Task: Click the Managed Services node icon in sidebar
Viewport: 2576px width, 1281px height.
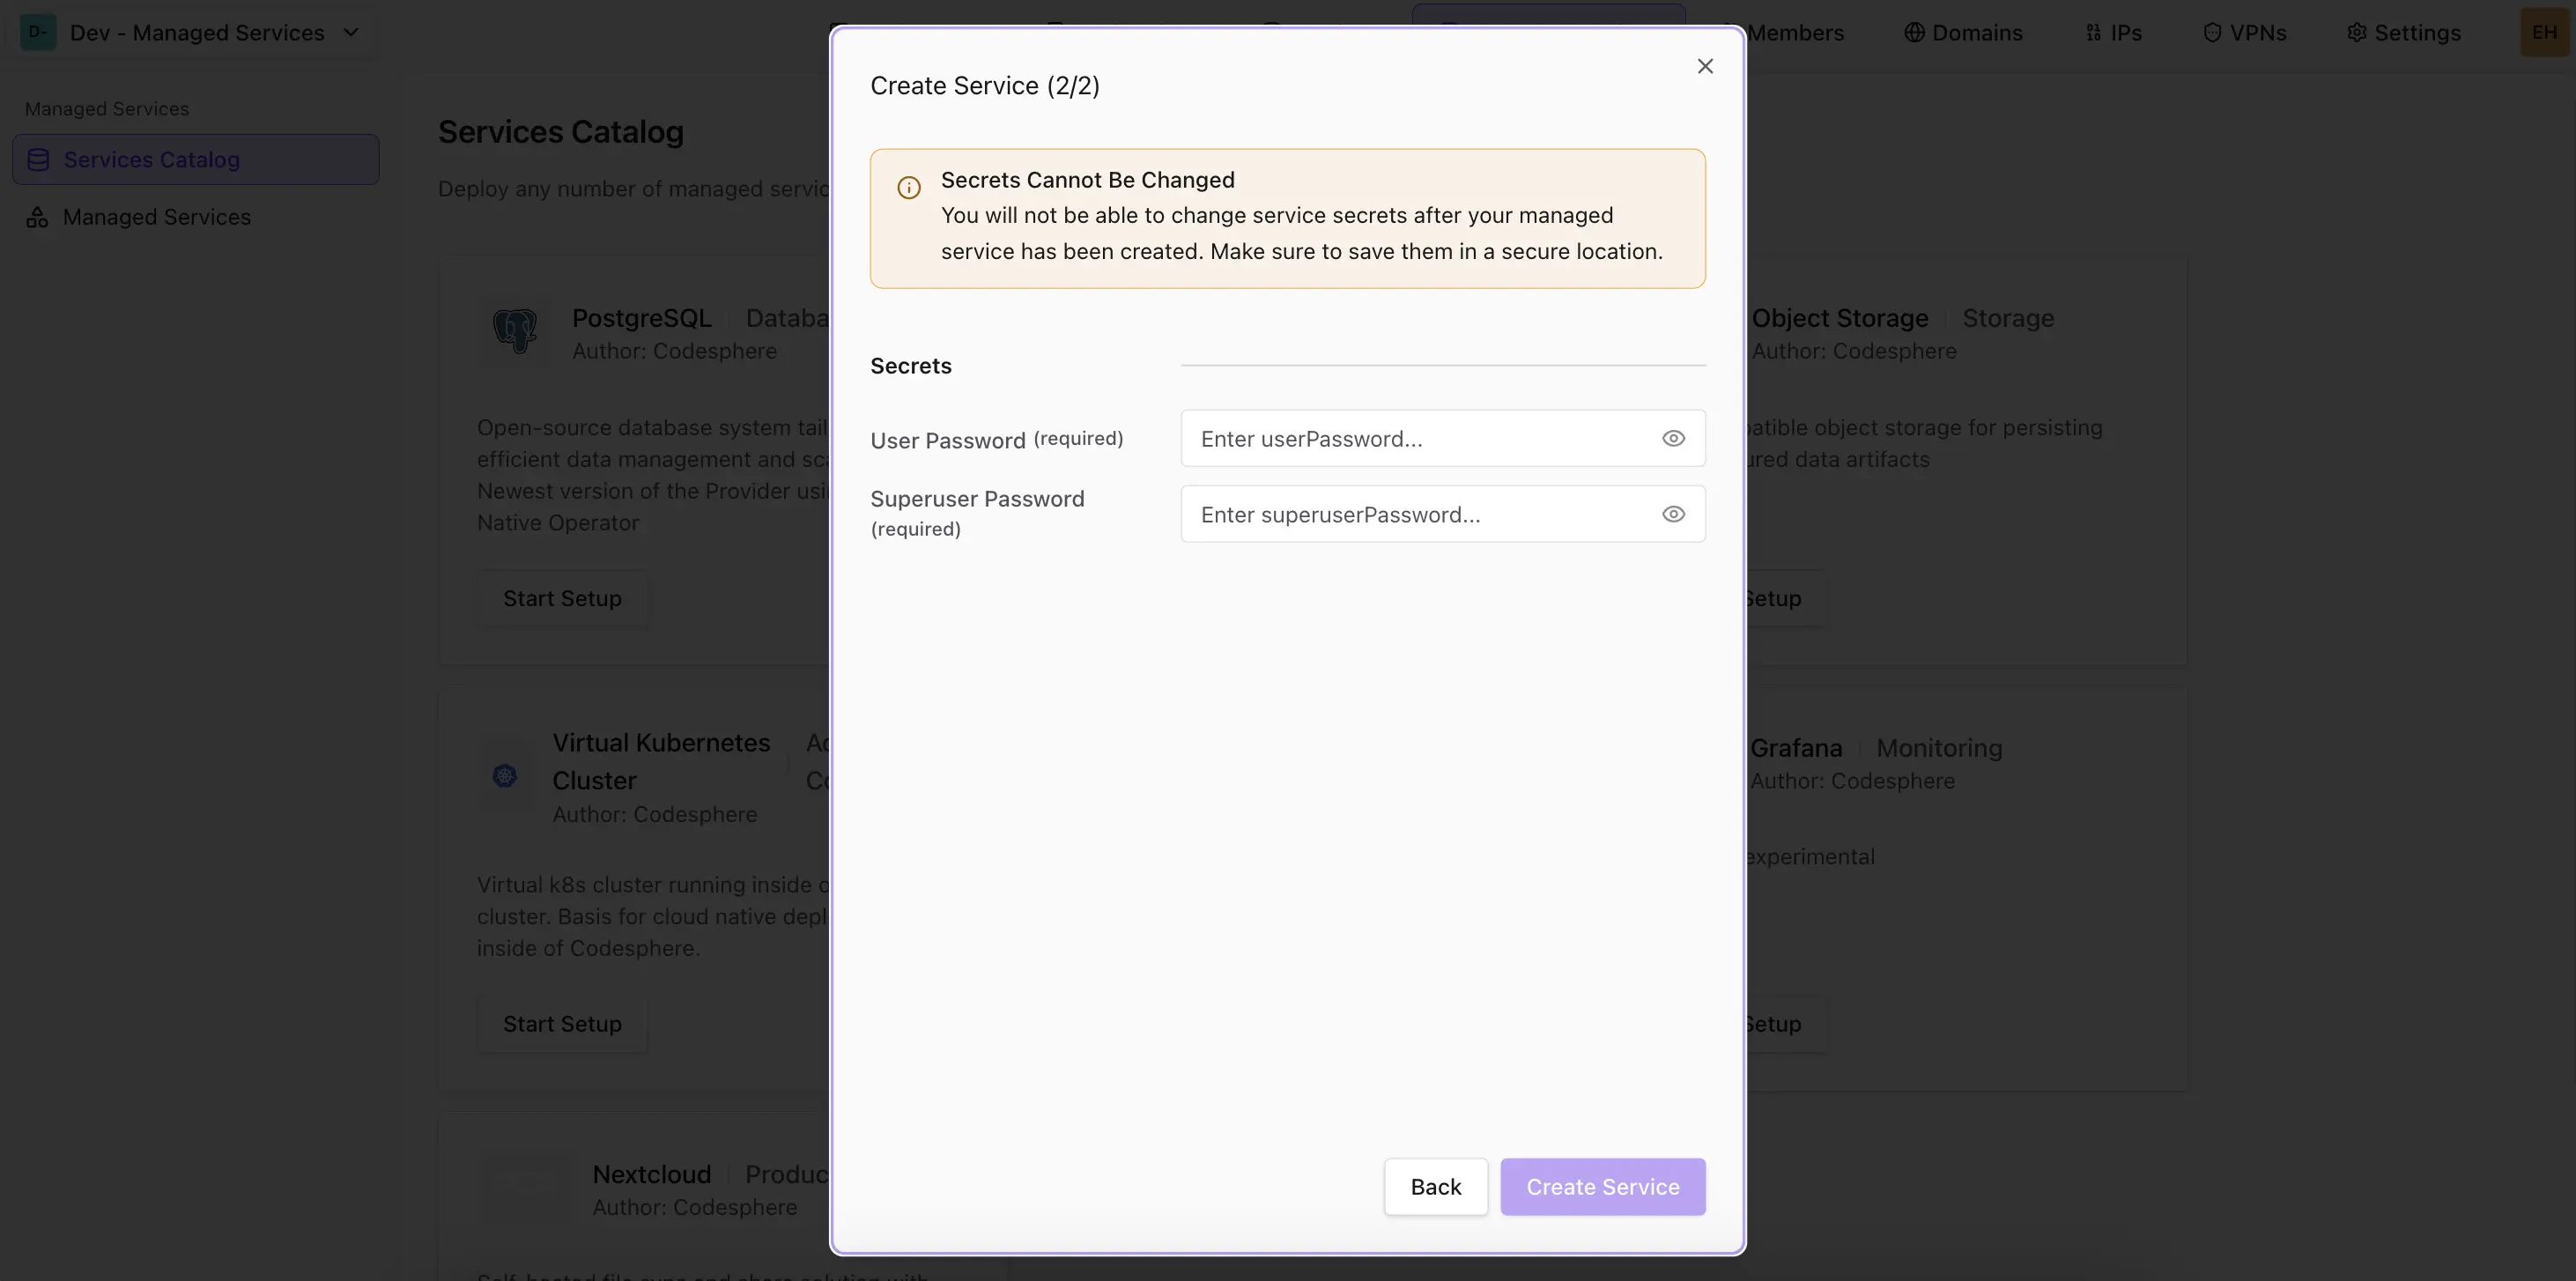Action: (x=37, y=217)
